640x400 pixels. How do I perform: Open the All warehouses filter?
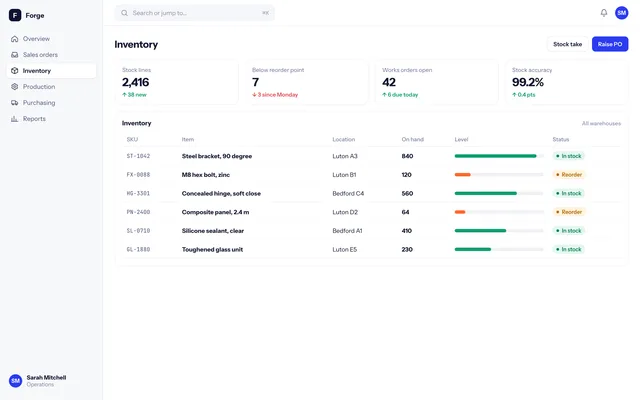[601, 123]
